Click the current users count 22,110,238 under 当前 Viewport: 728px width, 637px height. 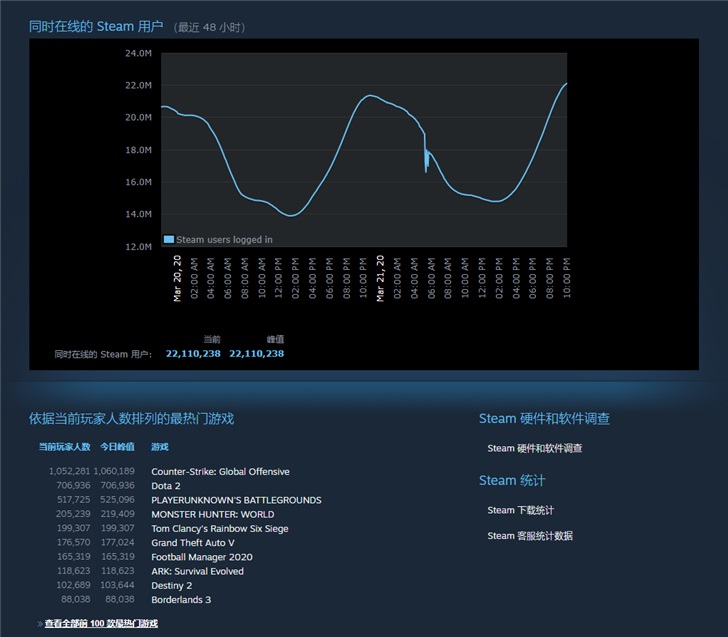tap(193, 353)
